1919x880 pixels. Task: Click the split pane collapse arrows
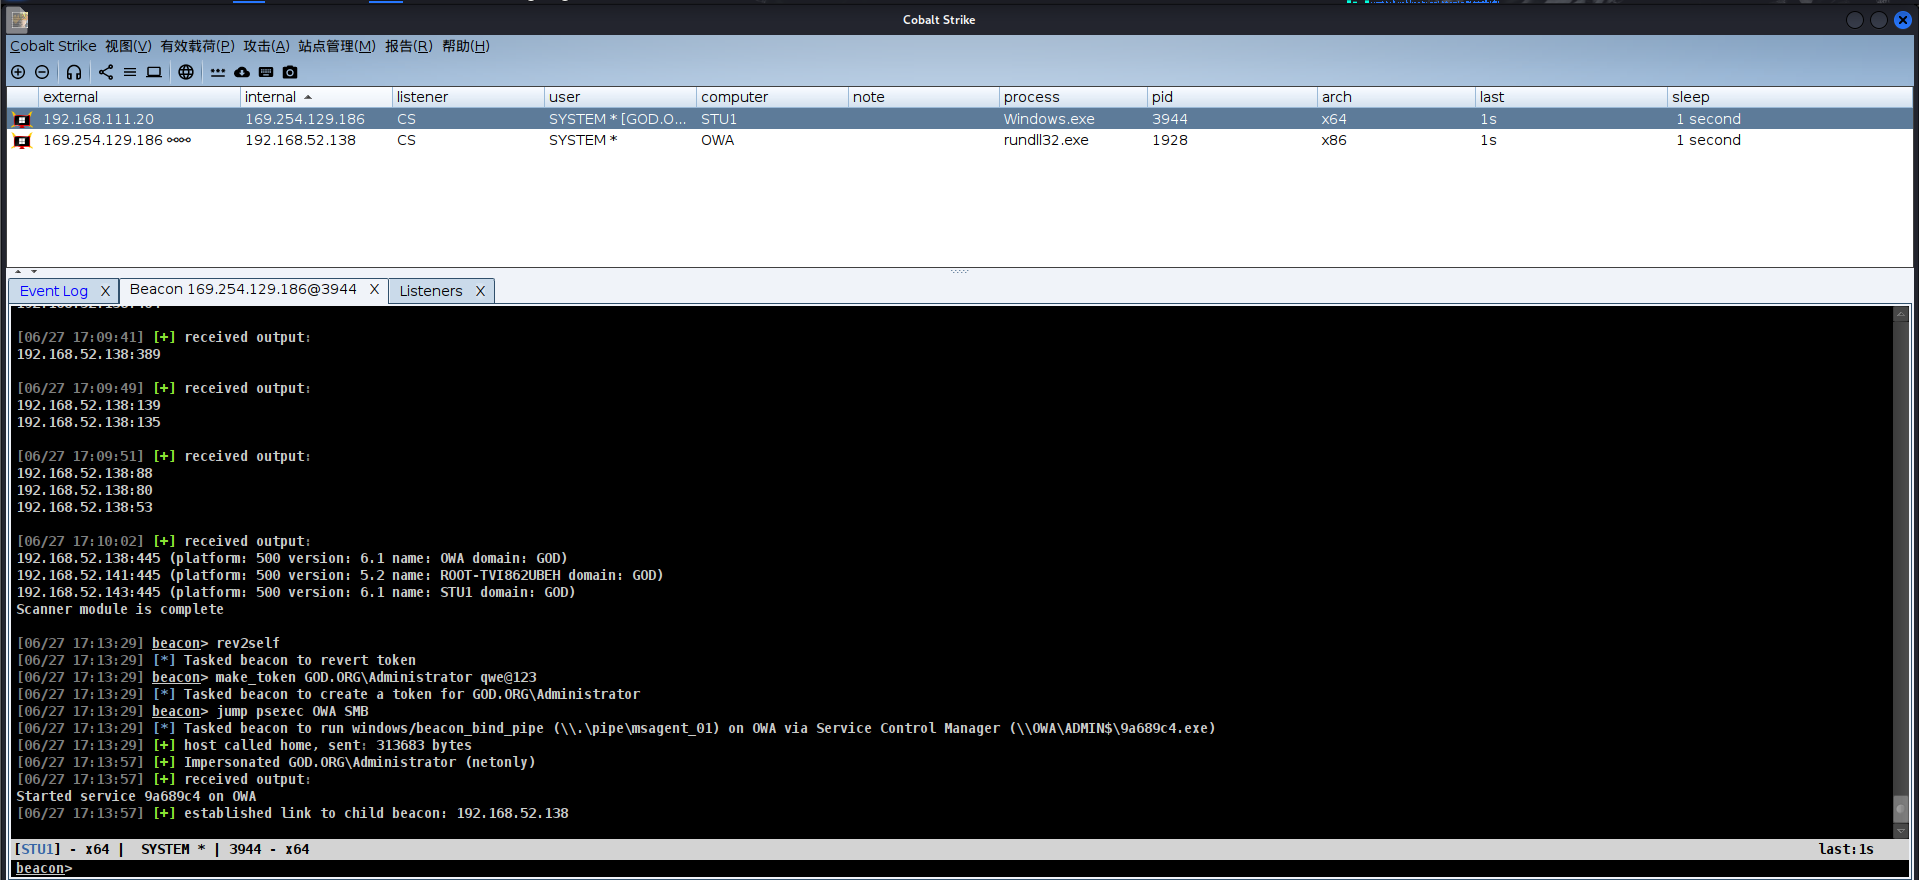[26, 271]
